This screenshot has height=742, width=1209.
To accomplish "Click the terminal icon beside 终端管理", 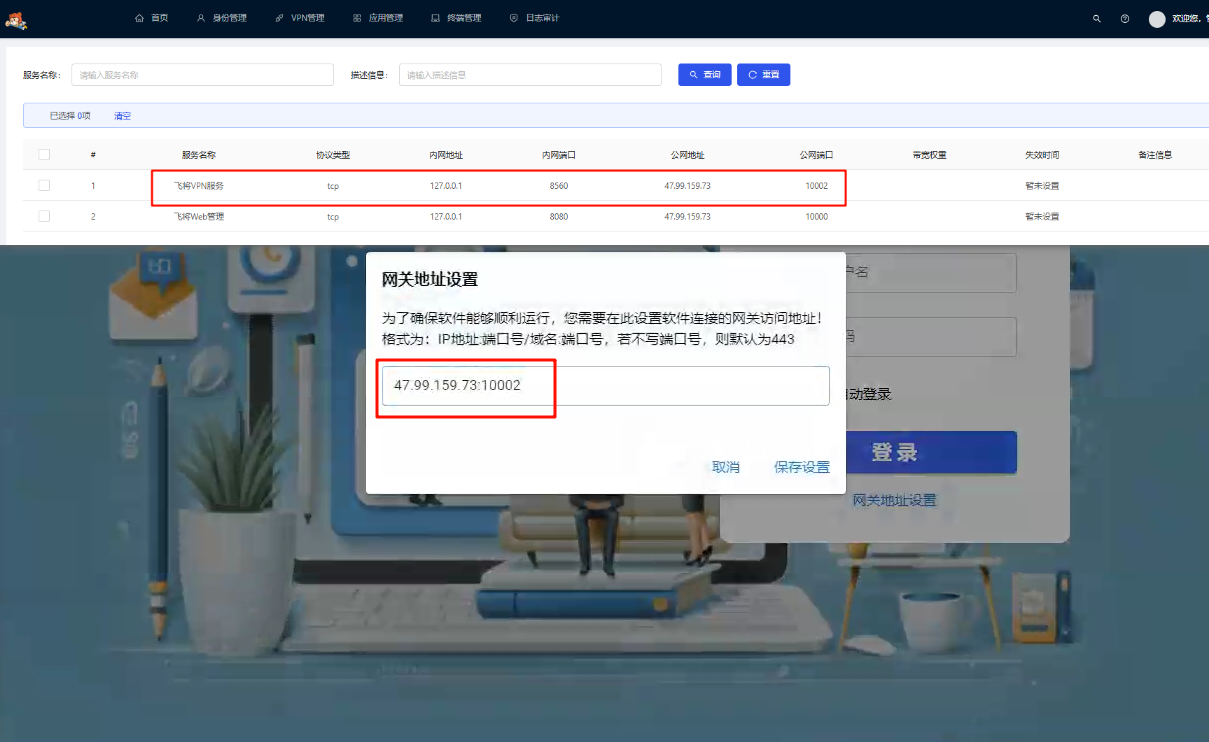I will [x=433, y=17].
